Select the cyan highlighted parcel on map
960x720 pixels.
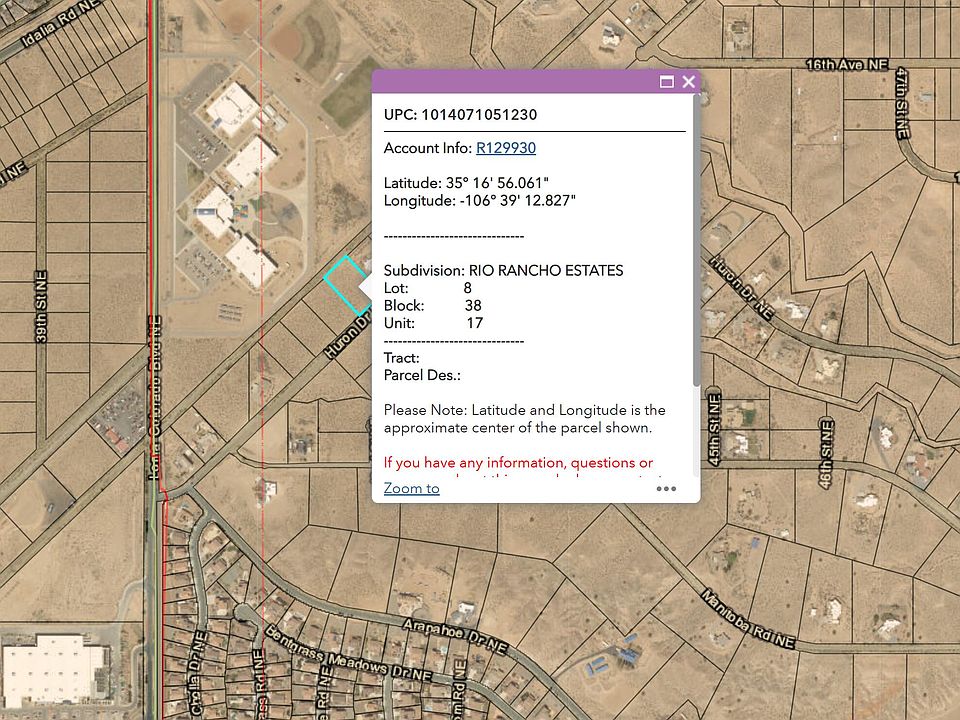pos(347,285)
